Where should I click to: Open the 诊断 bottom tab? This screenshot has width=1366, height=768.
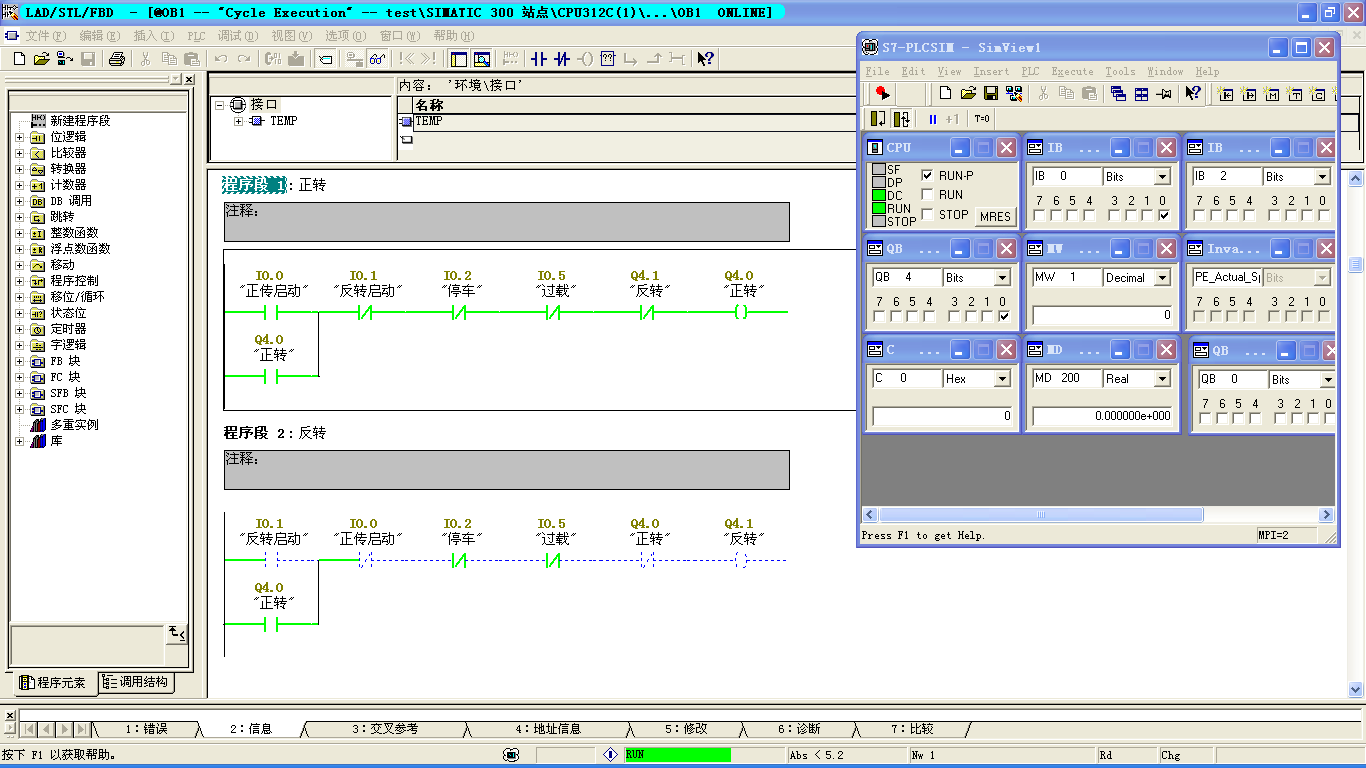799,729
